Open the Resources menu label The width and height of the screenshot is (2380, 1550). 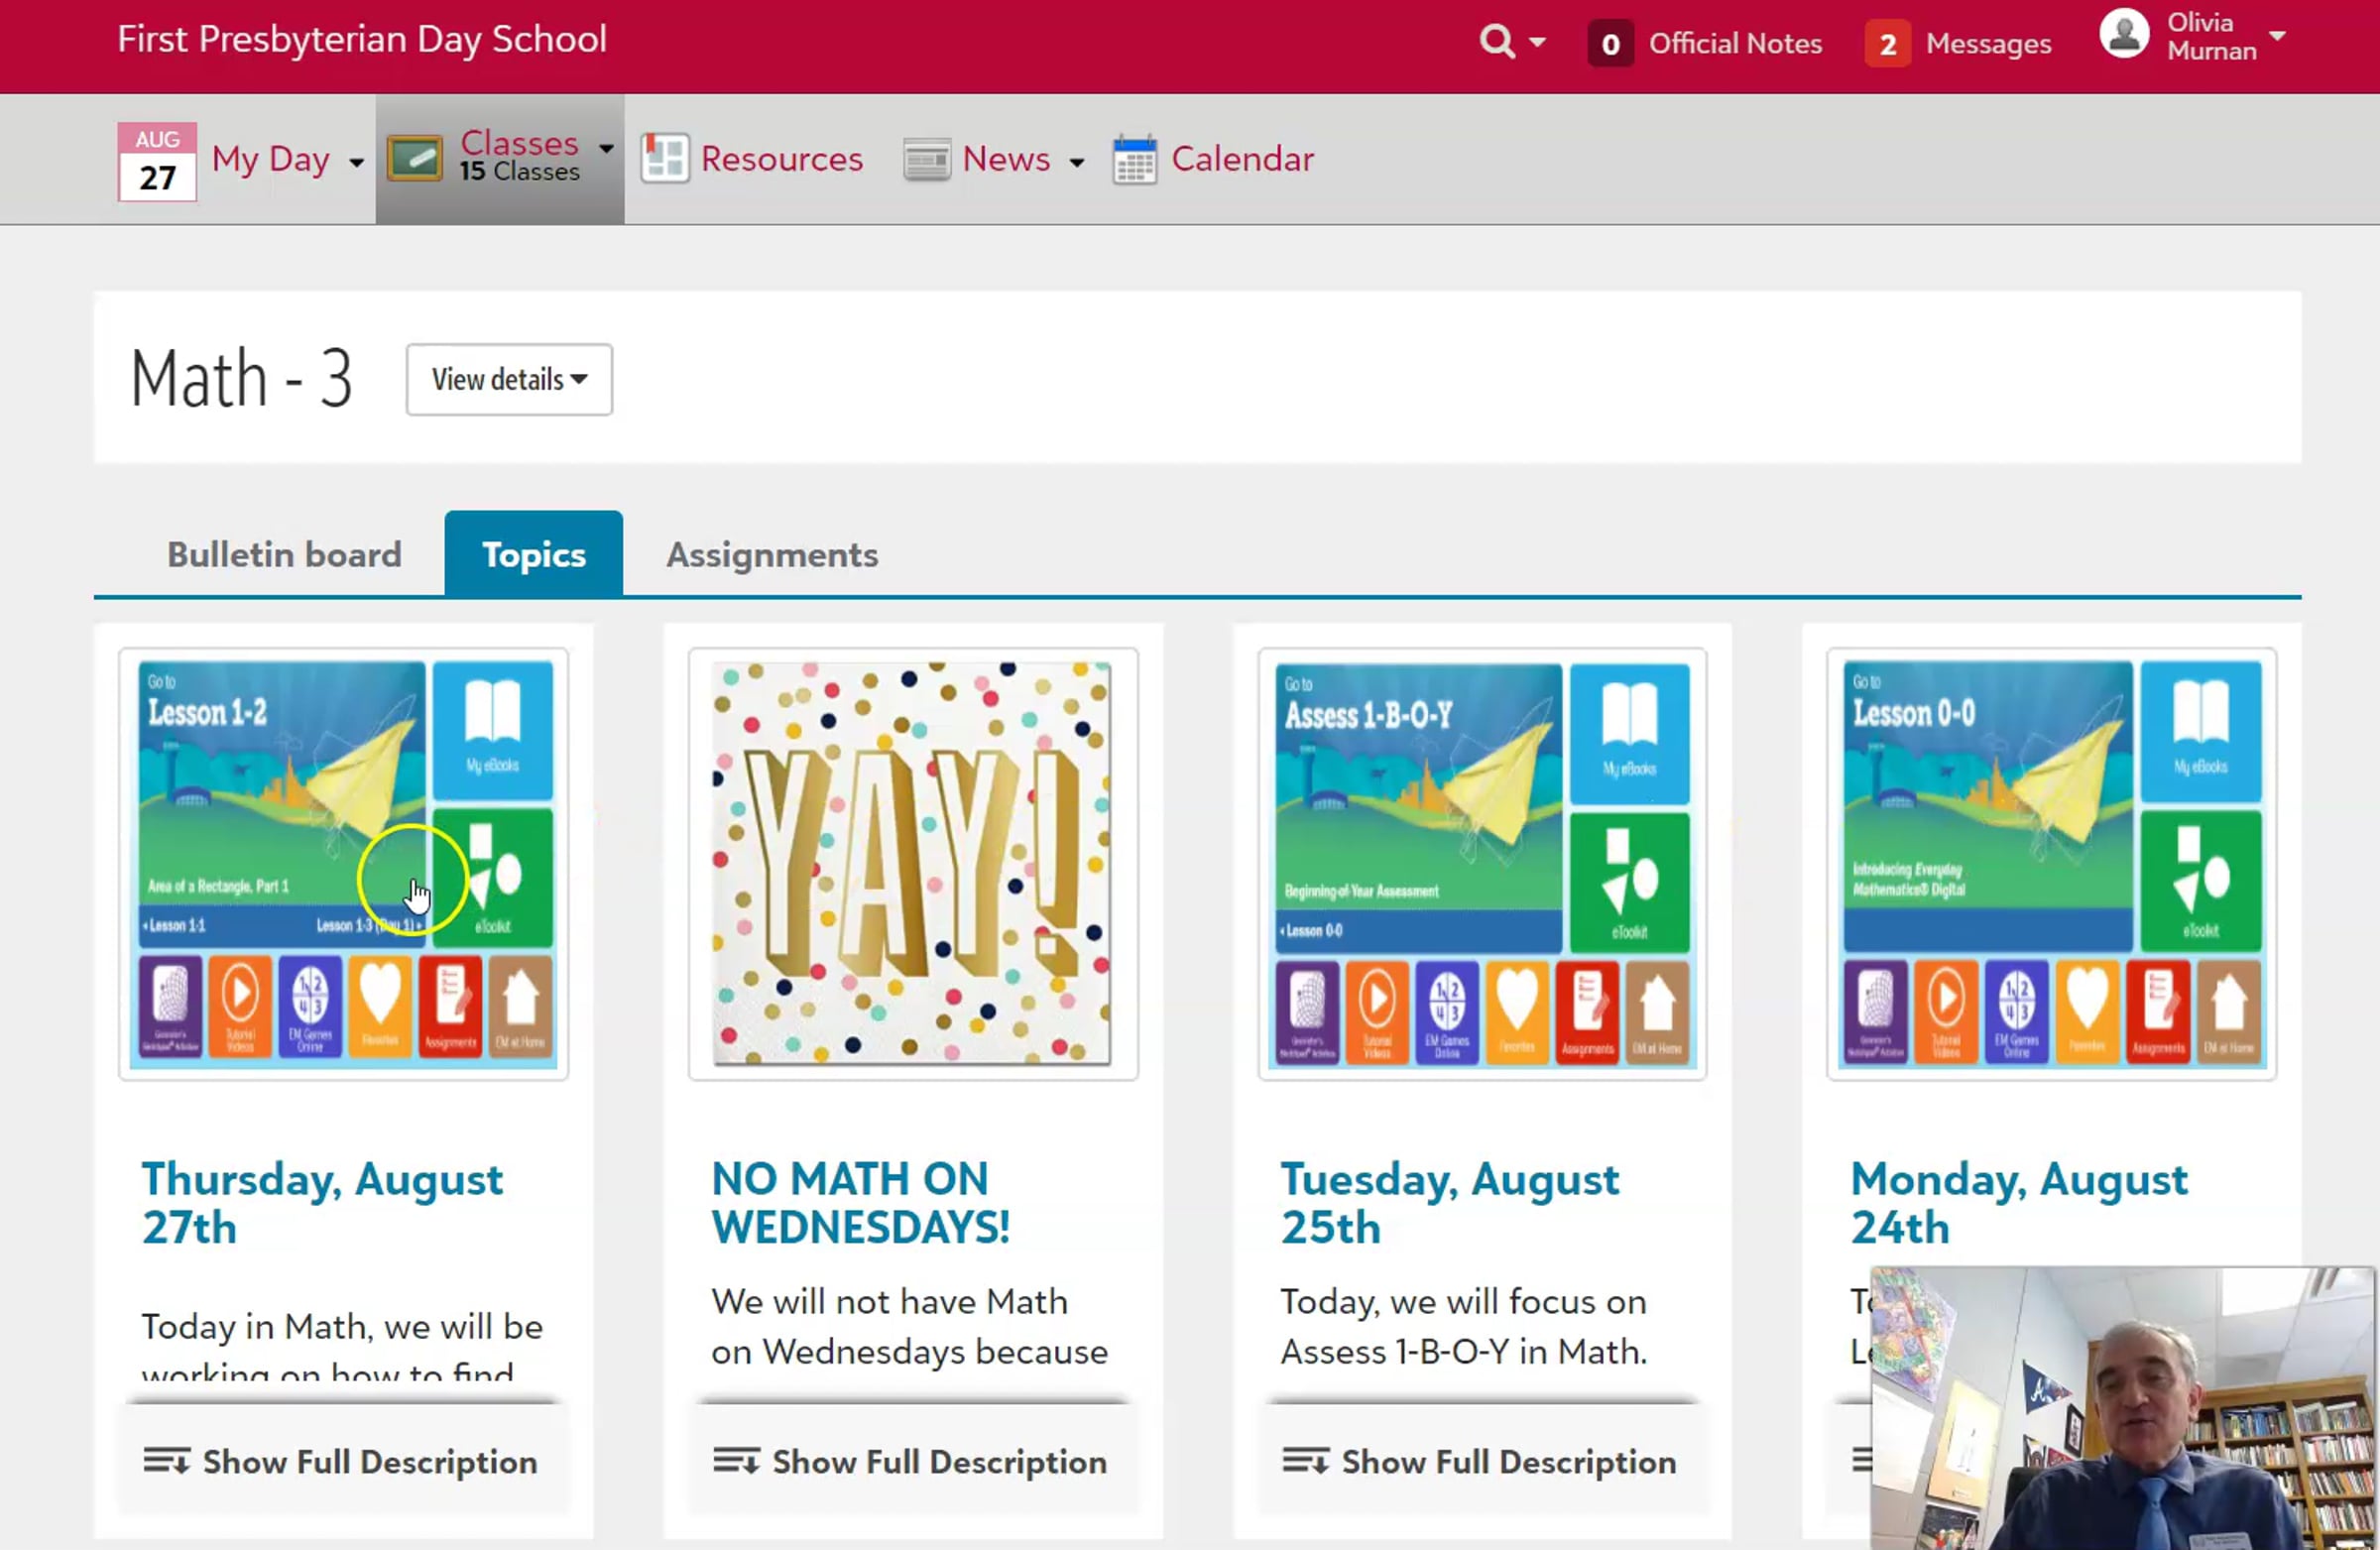(781, 159)
